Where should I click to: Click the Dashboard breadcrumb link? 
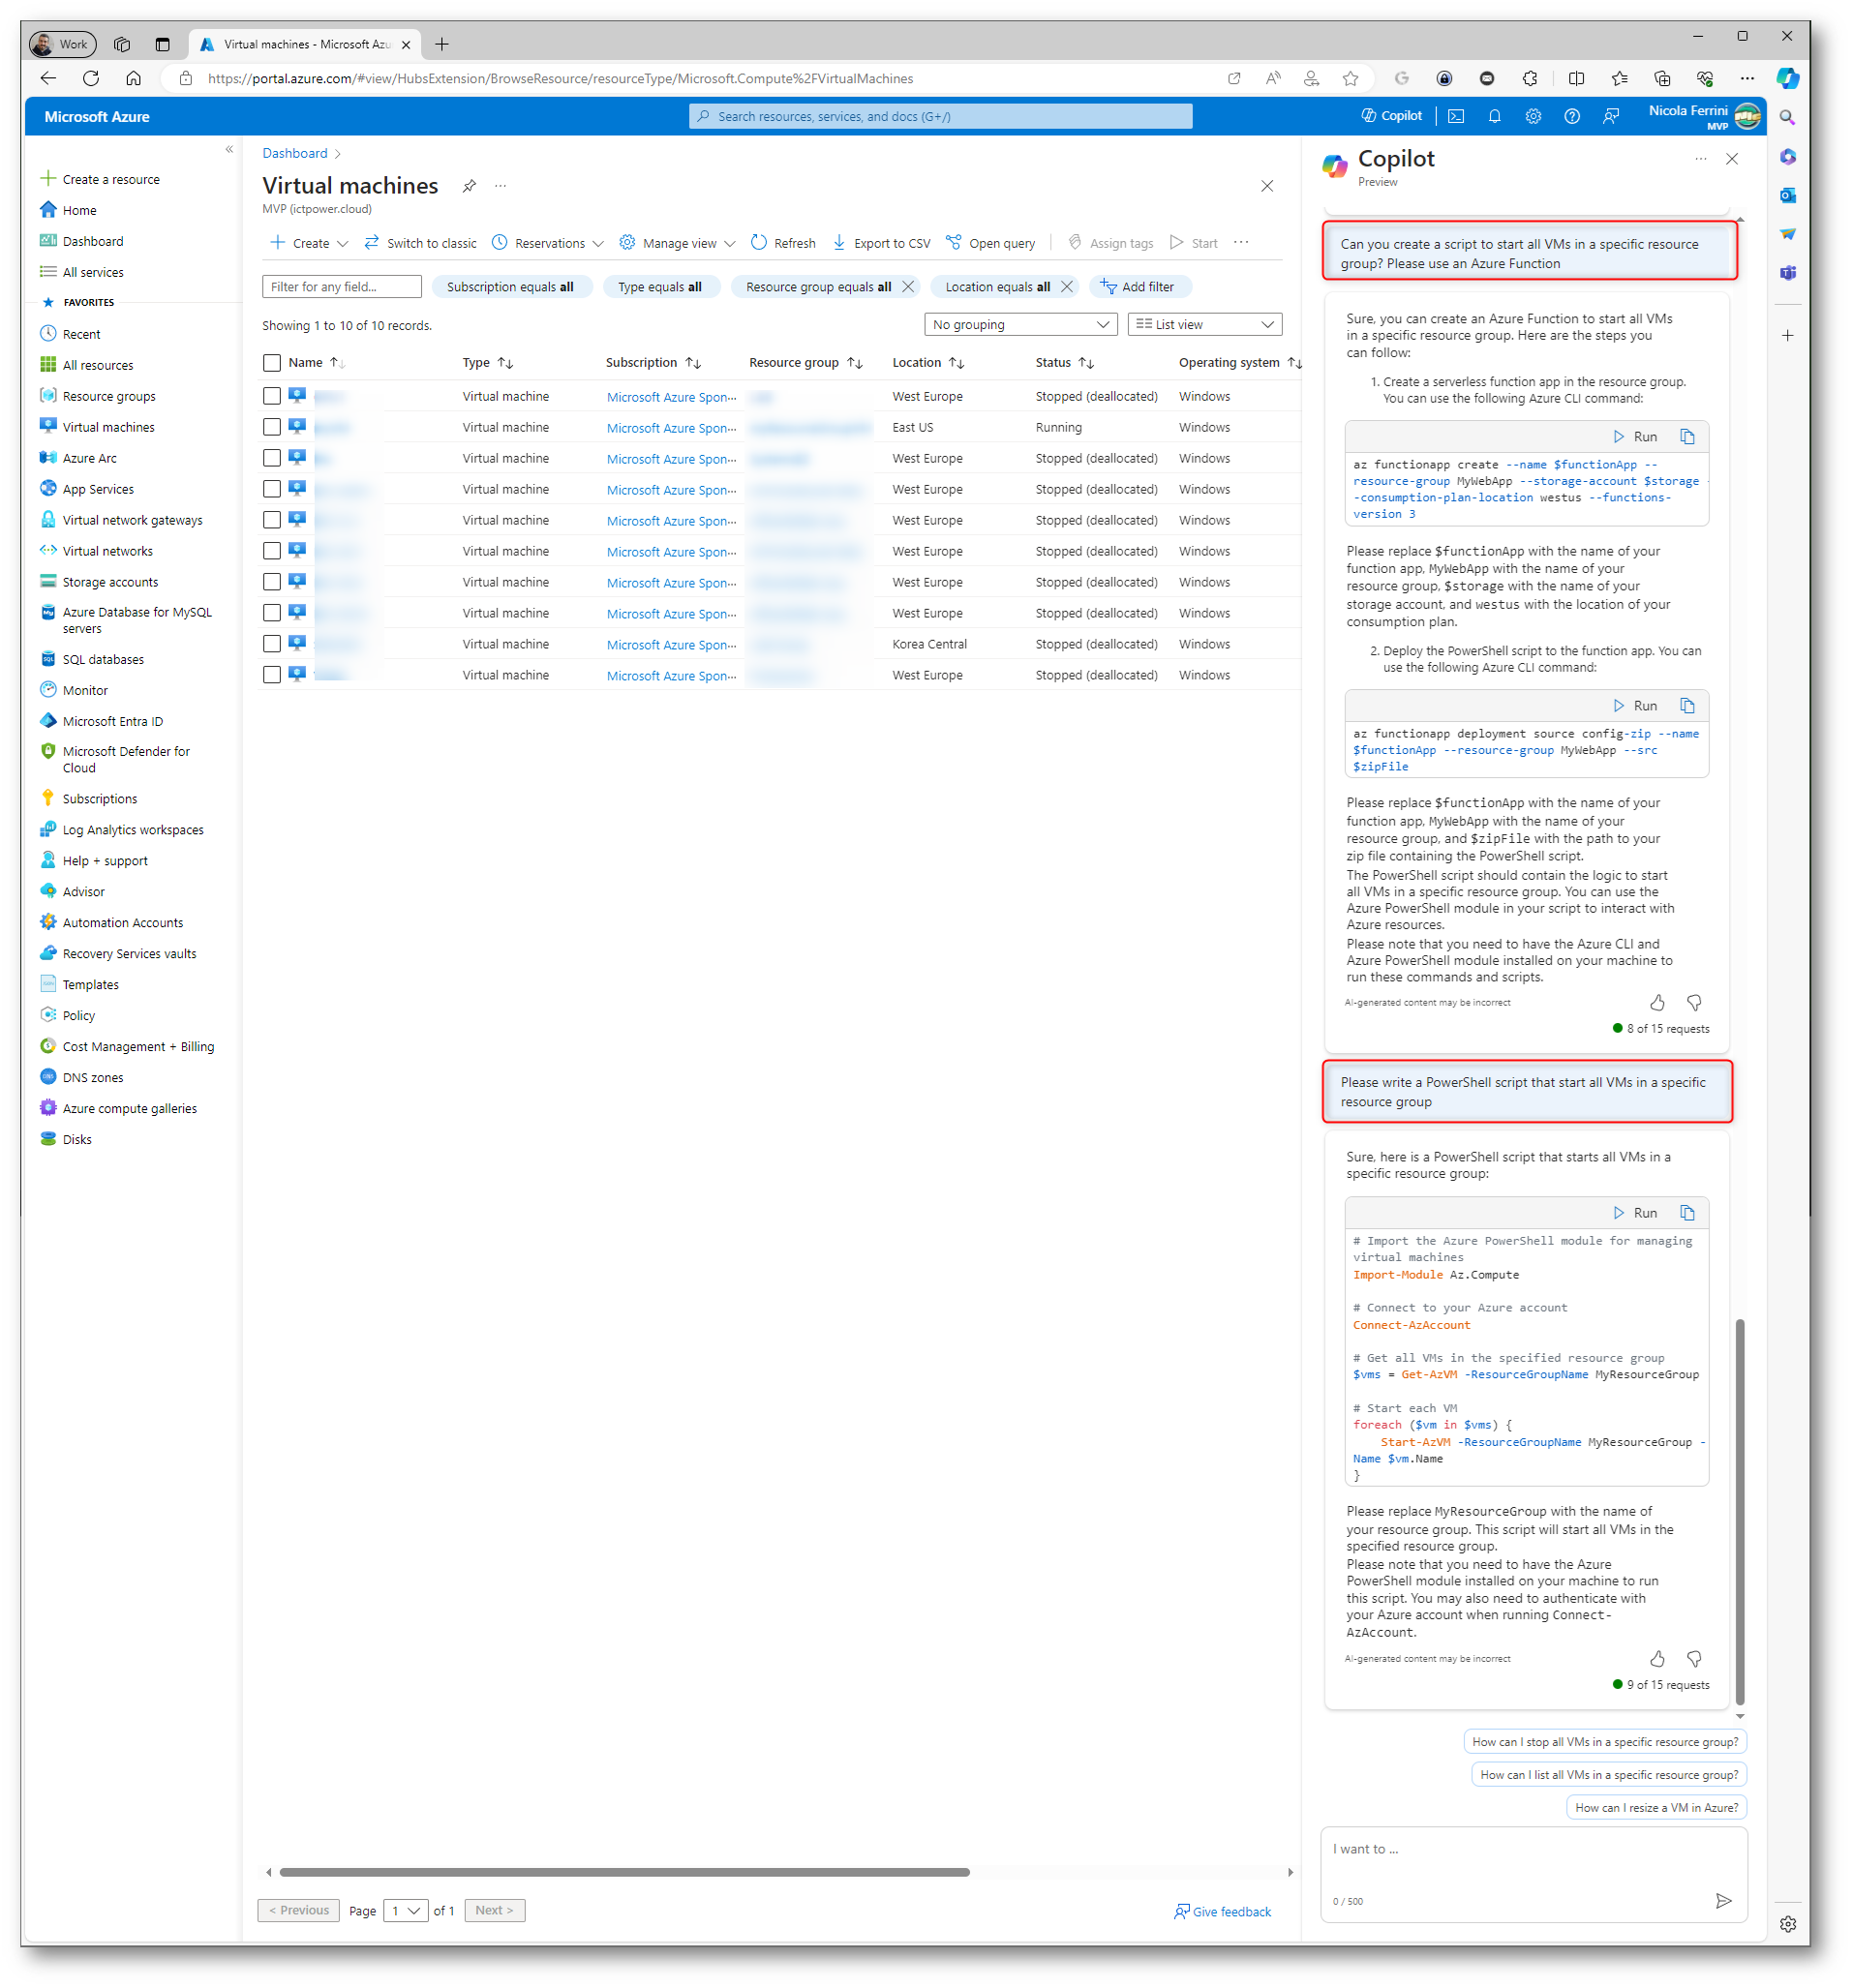pyautogui.click(x=295, y=153)
